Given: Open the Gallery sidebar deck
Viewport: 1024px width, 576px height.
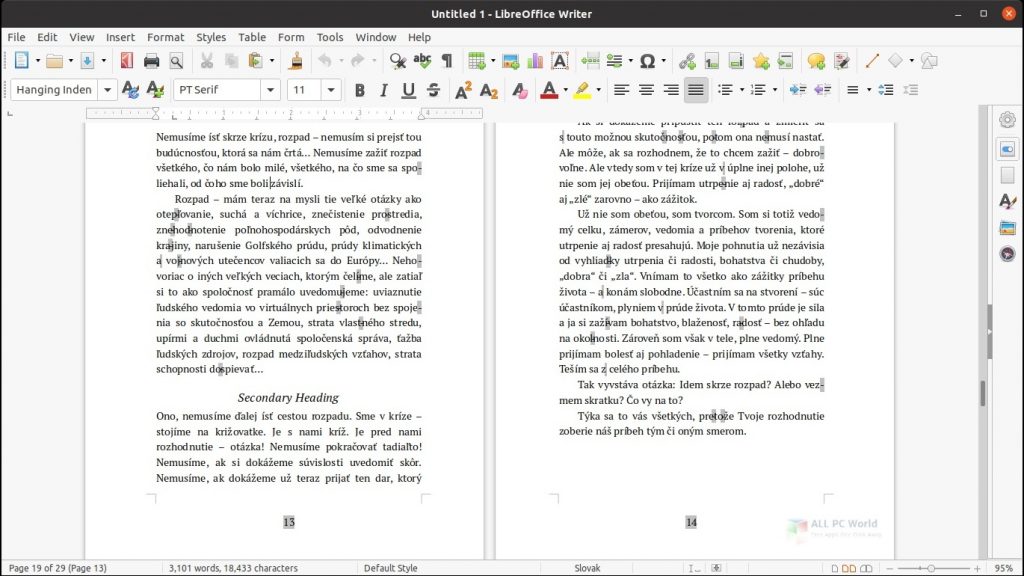Looking at the screenshot, I should tap(1008, 228).
